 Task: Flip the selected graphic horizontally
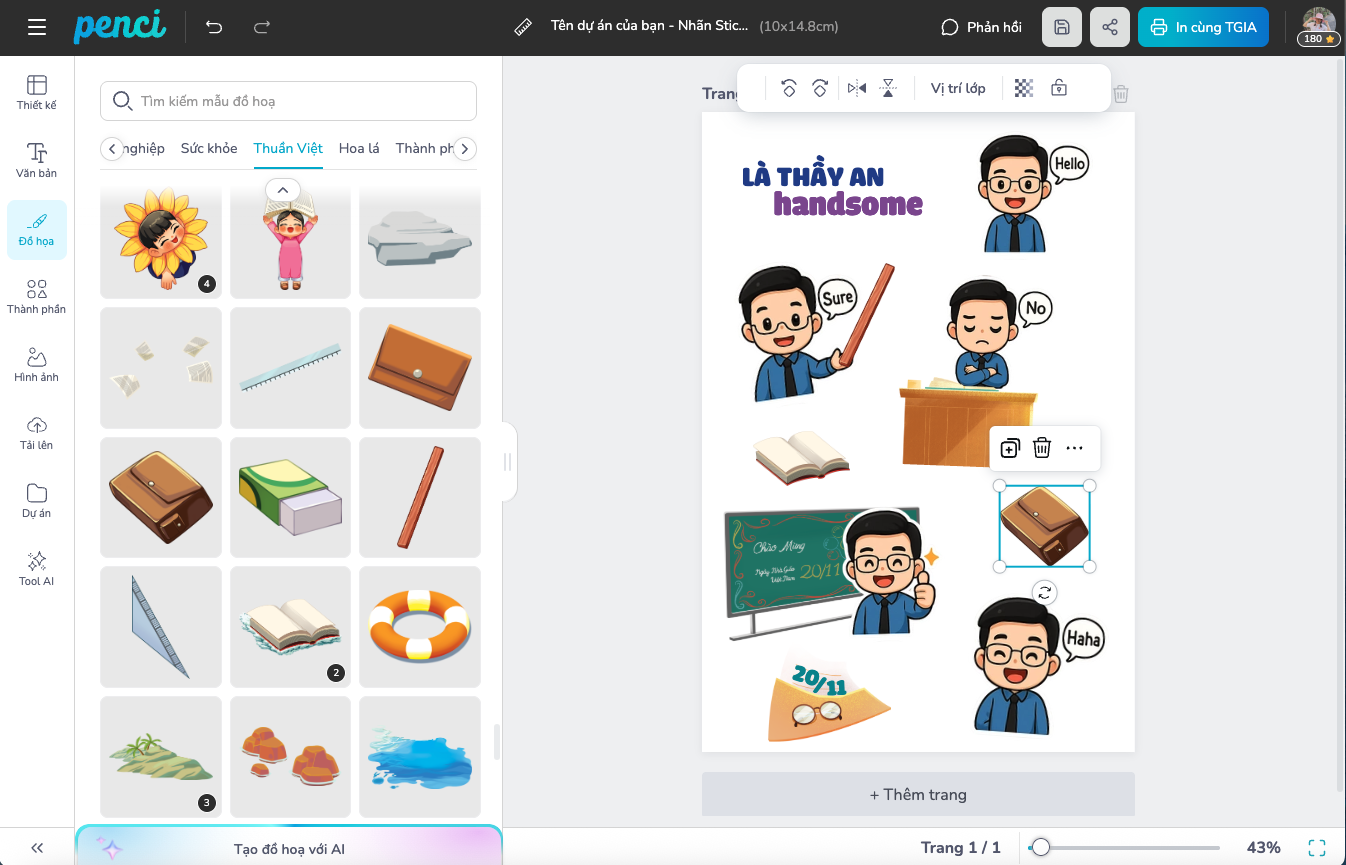point(857,88)
